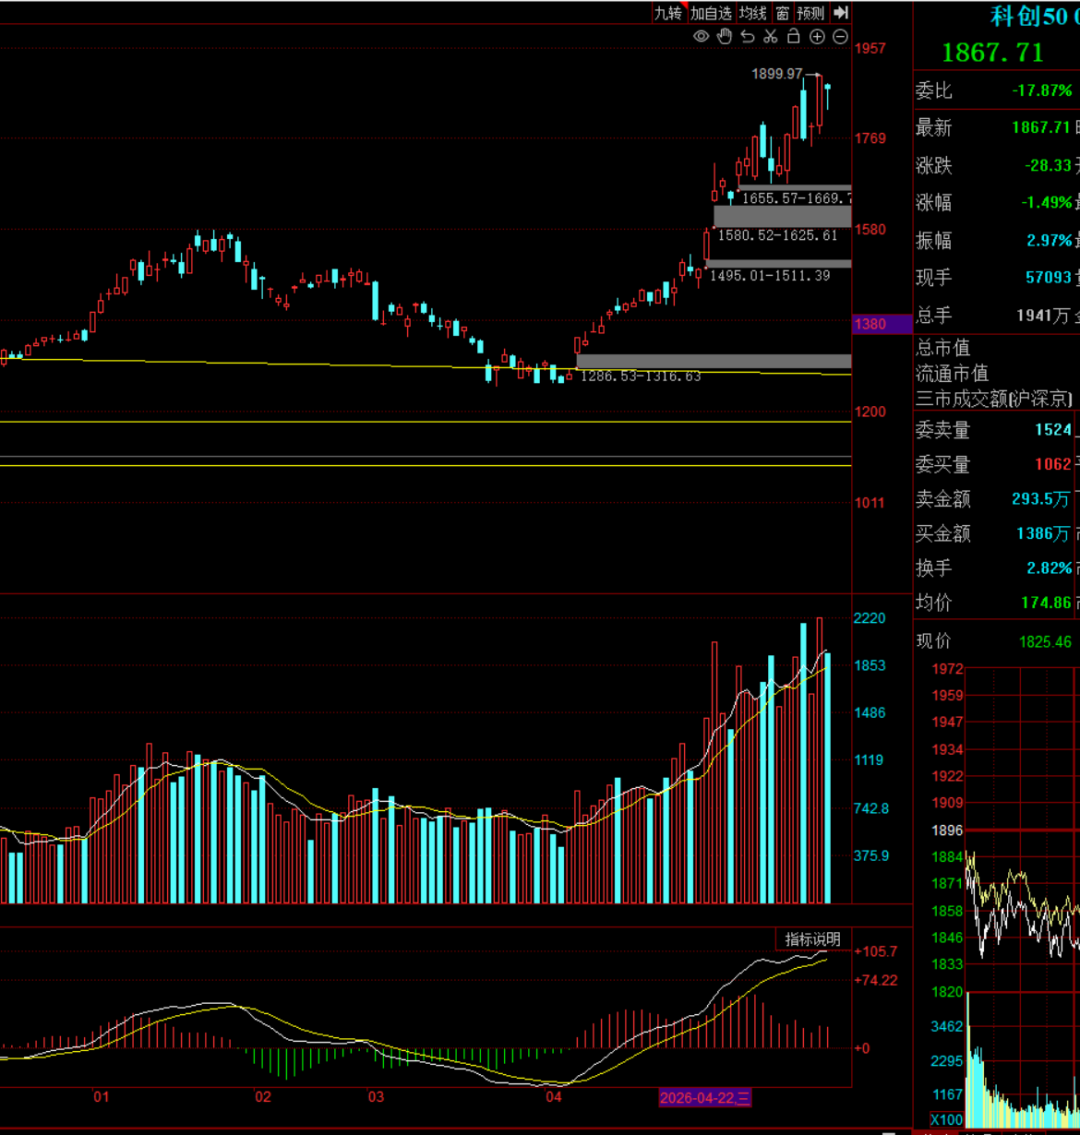Click the purple 1380 price axis label

[882, 324]
